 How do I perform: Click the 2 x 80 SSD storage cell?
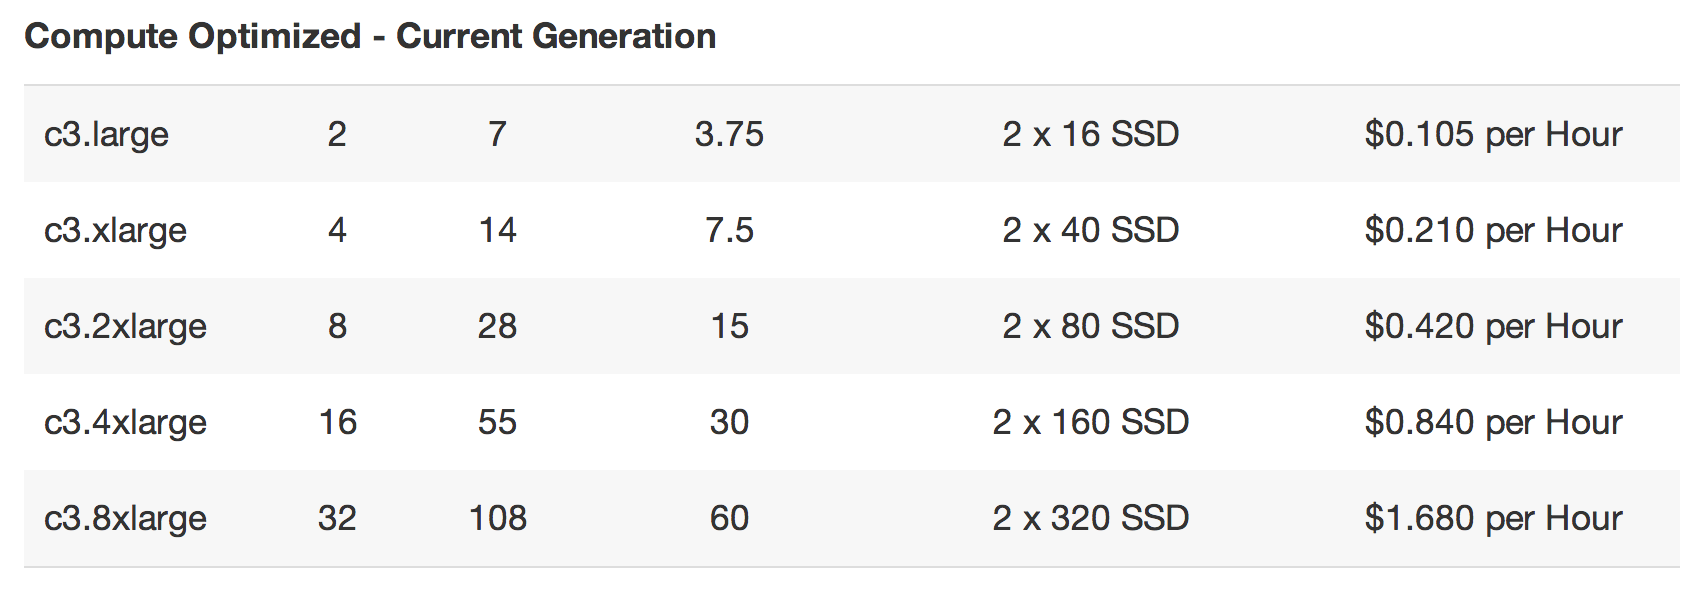pos(1090,326)
